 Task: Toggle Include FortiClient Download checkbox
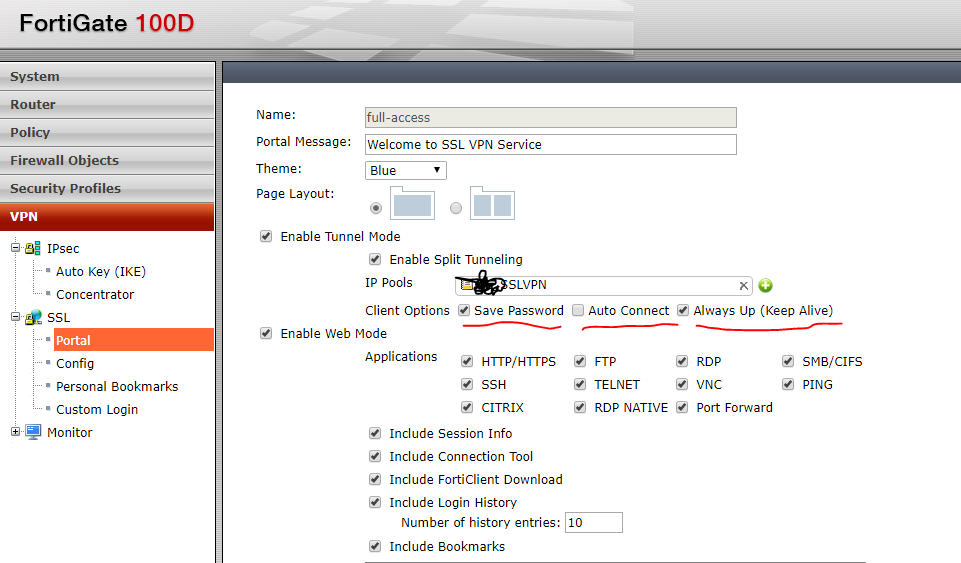point(375,479)
